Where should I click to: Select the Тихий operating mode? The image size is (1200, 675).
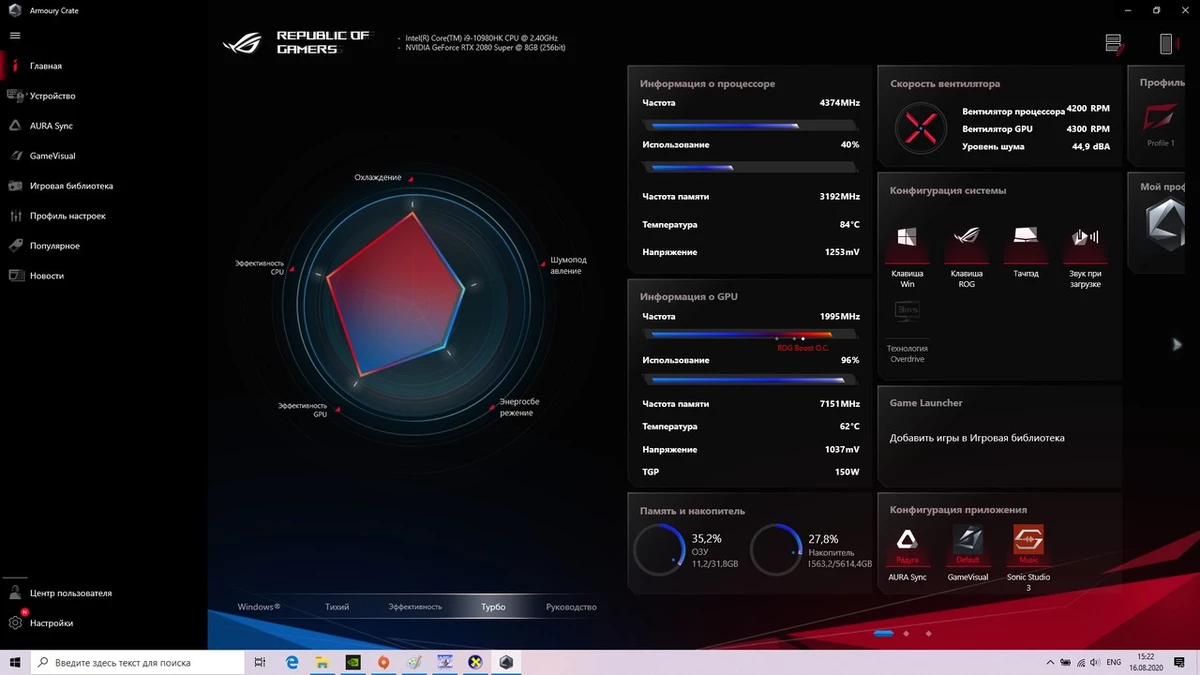[337, 607]
